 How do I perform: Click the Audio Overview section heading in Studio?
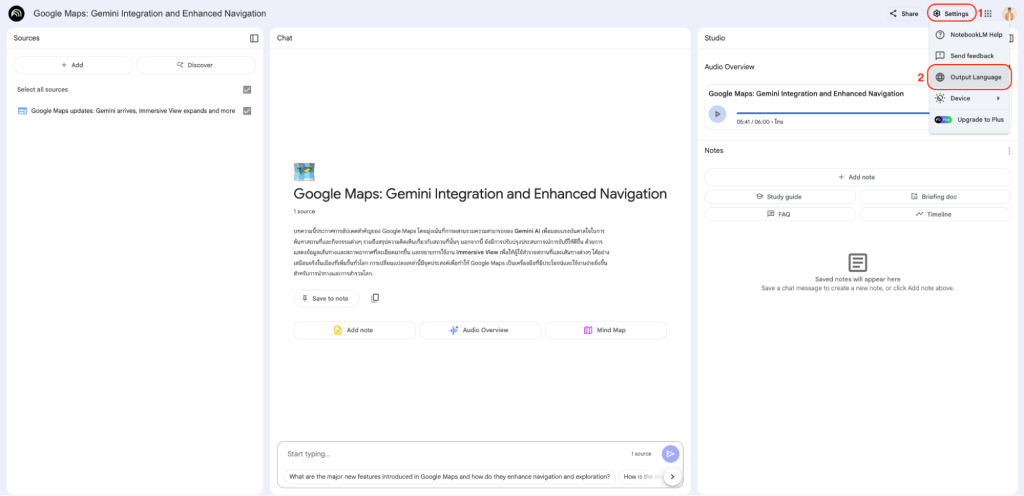click(x=729, y=67)
